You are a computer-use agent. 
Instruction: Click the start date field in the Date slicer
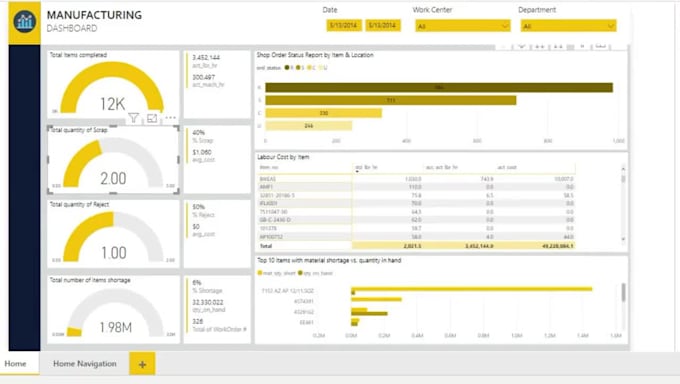pos(343,25)
